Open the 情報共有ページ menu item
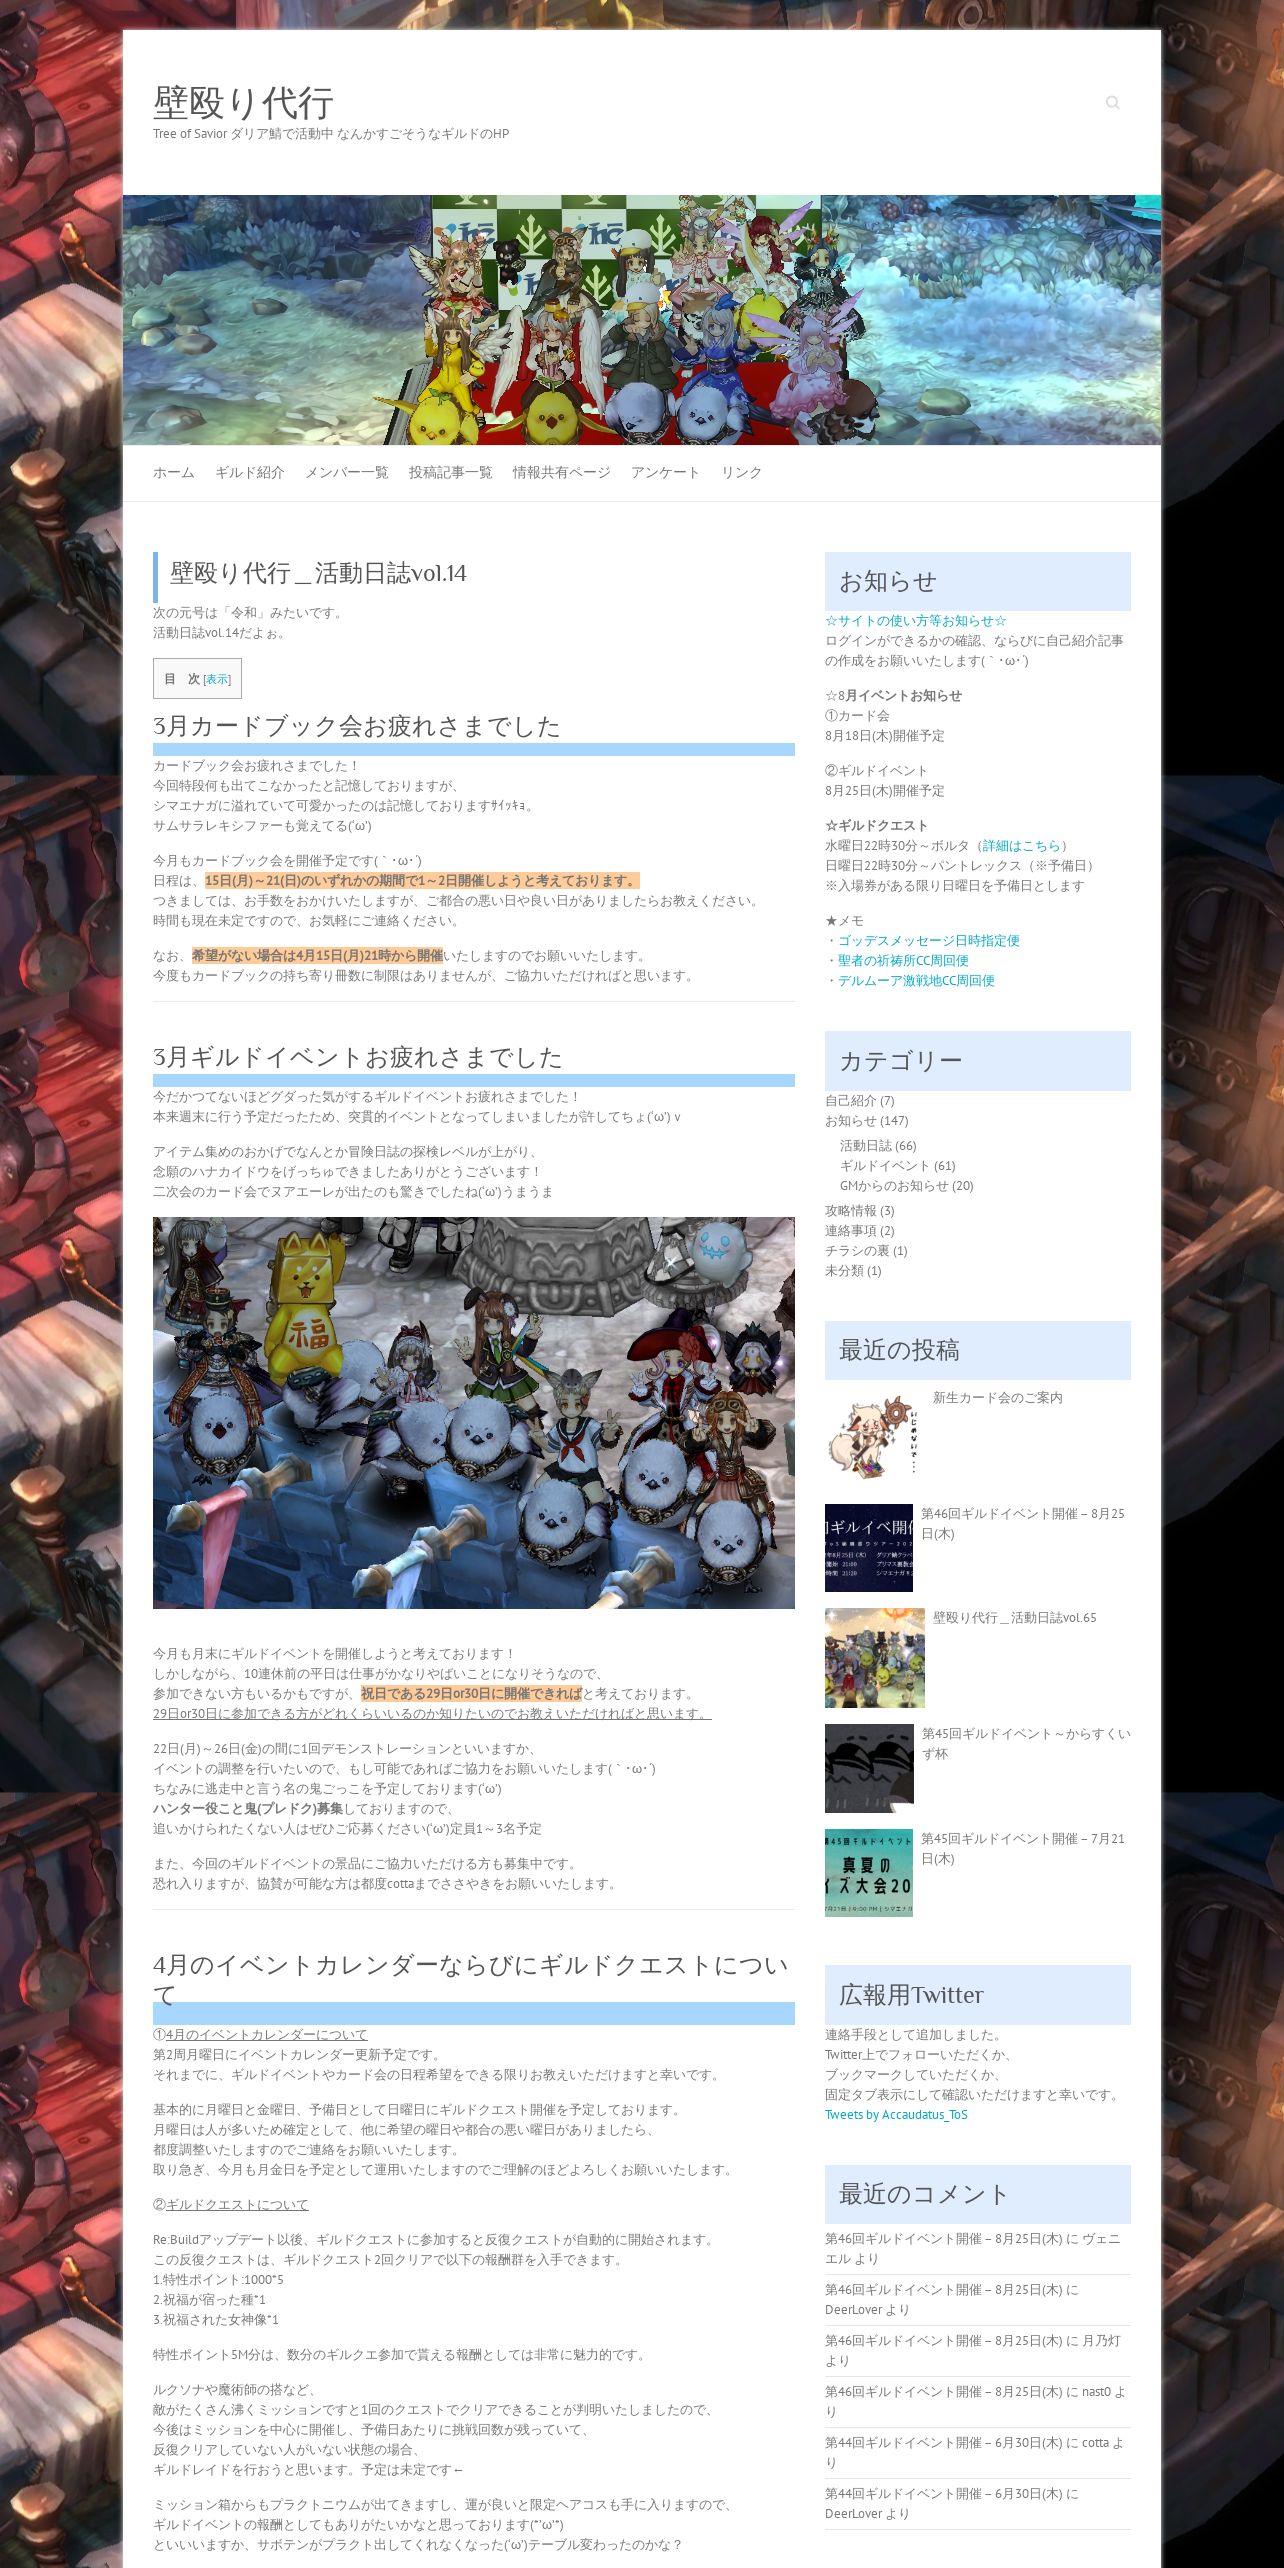The height and width of the screenshot is (2568, 1284). tap(562, 472)
